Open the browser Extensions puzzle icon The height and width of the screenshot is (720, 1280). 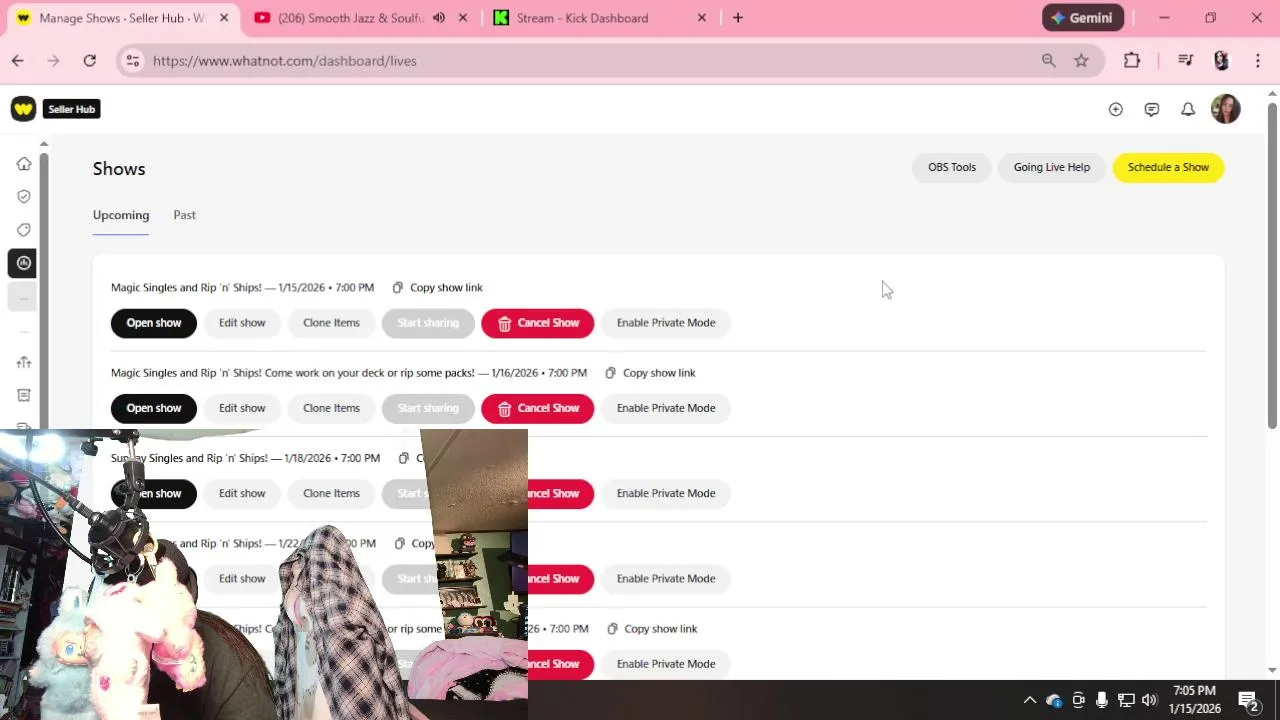click(x=1132, y=61)
